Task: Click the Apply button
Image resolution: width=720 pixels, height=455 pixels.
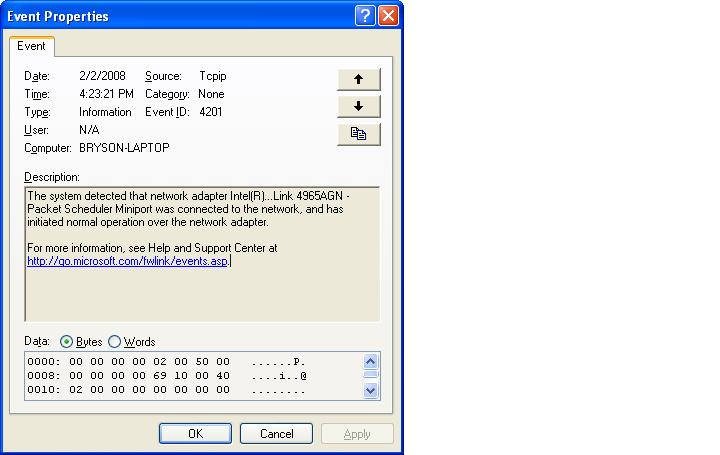Action: tap(357, 433)
